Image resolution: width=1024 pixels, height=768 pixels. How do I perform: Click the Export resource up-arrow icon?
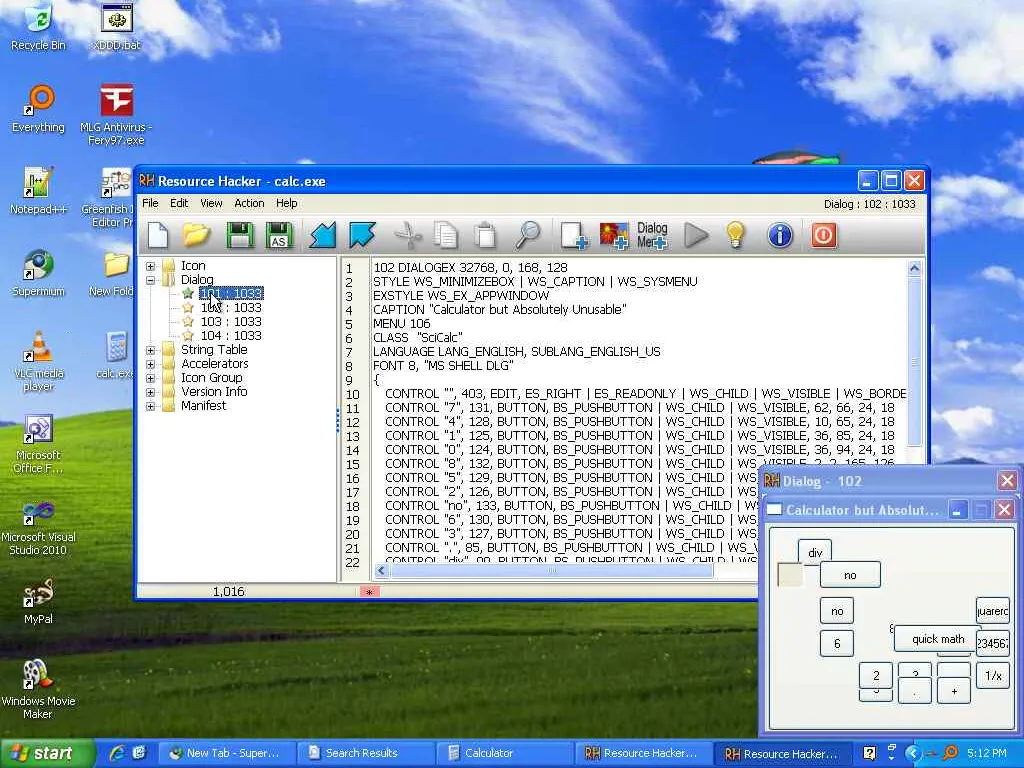(x=362, y=235)
